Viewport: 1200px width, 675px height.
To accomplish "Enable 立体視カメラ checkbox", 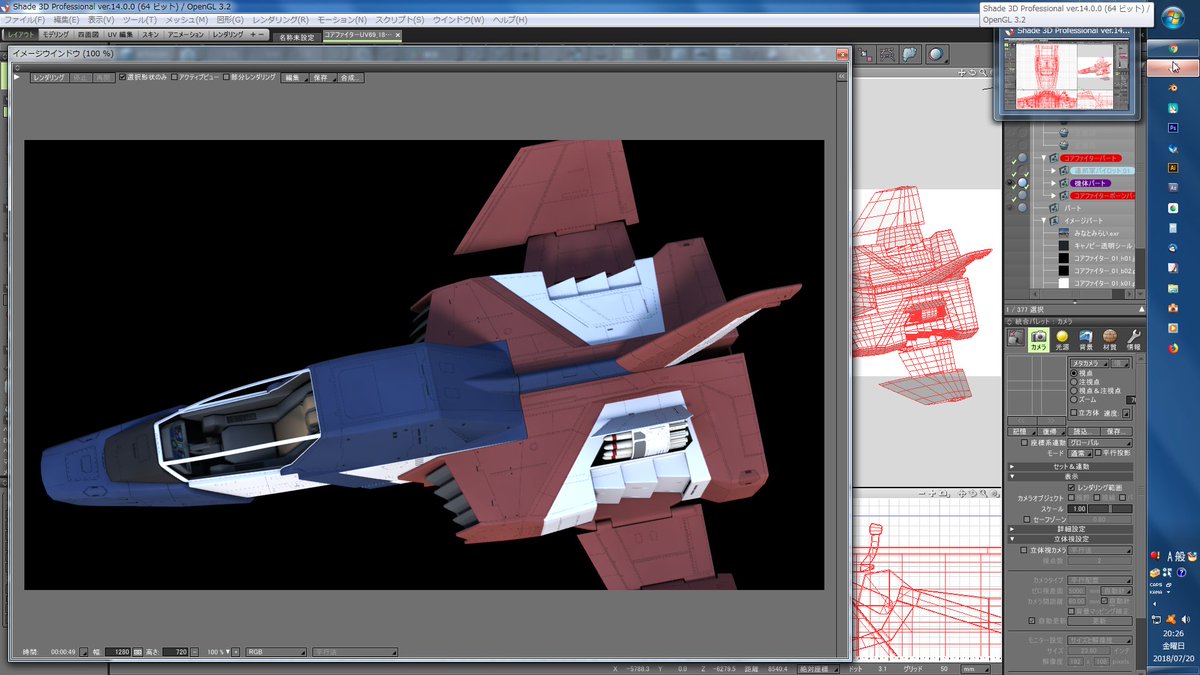I will pos(1023,549).
